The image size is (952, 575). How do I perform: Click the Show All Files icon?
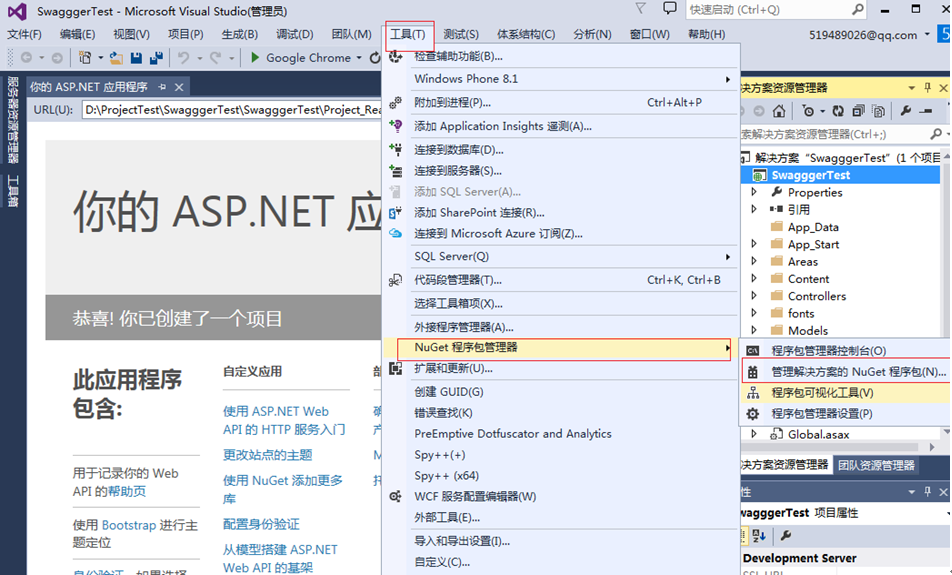pos(878,111)
